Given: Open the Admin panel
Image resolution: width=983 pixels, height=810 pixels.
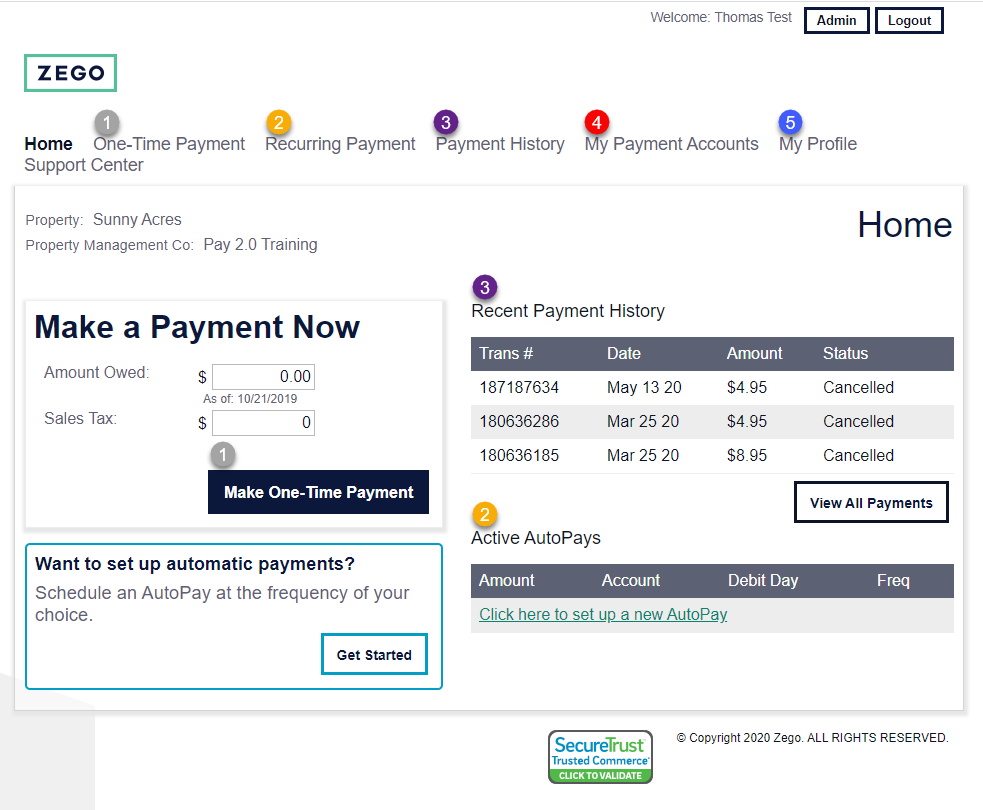Looking at the screenshot, I should click(x=836, y=20).
